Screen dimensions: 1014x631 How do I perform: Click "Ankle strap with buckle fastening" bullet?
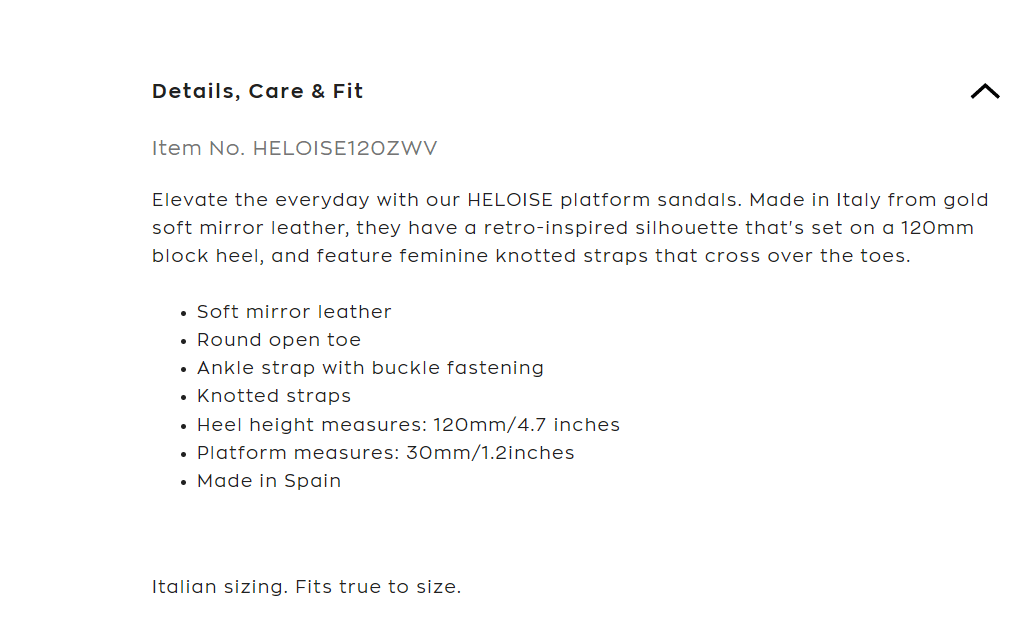tap(370, 368)
